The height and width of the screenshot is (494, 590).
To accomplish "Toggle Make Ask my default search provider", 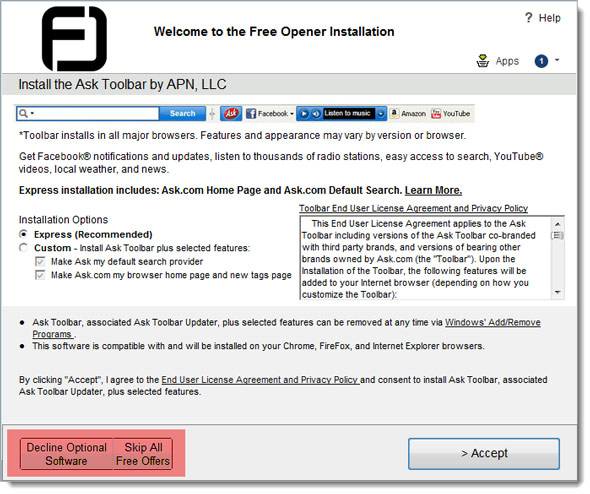I will coord(40,261).
